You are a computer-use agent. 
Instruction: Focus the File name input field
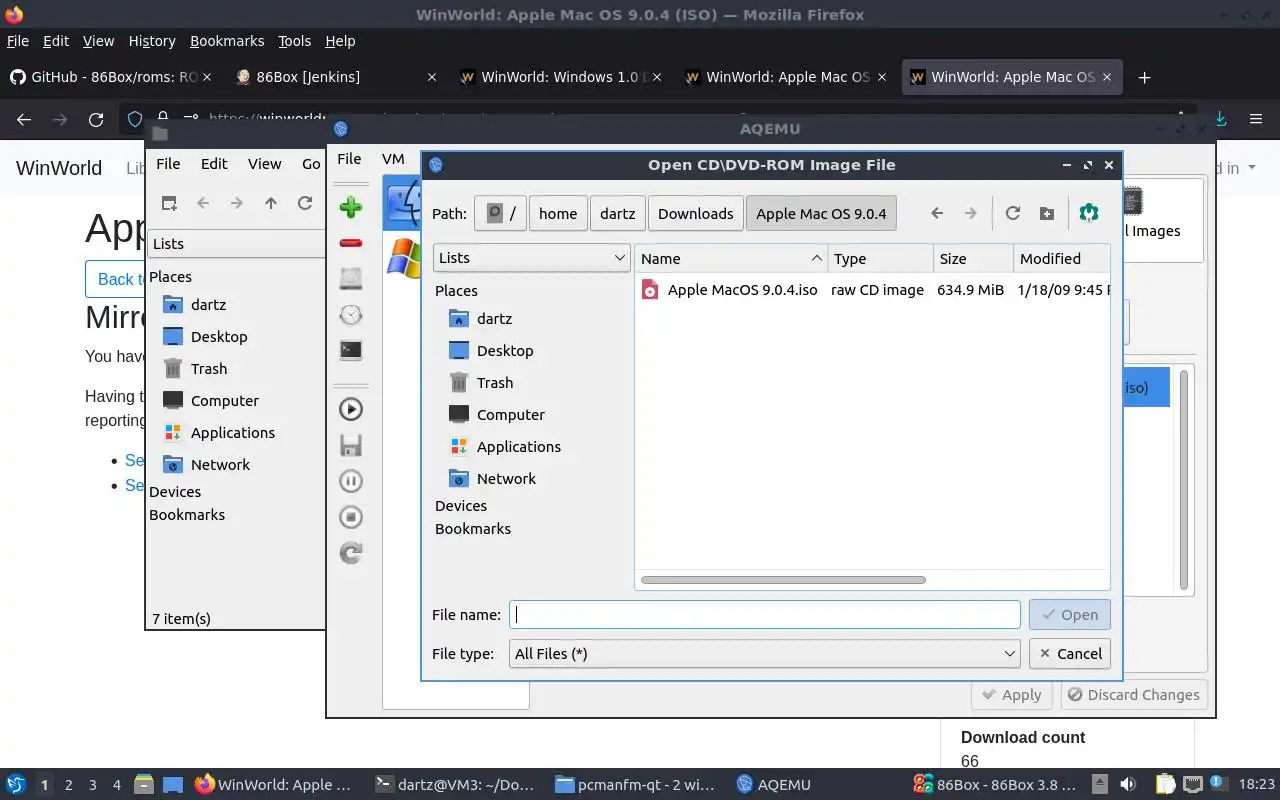(765, 615)
